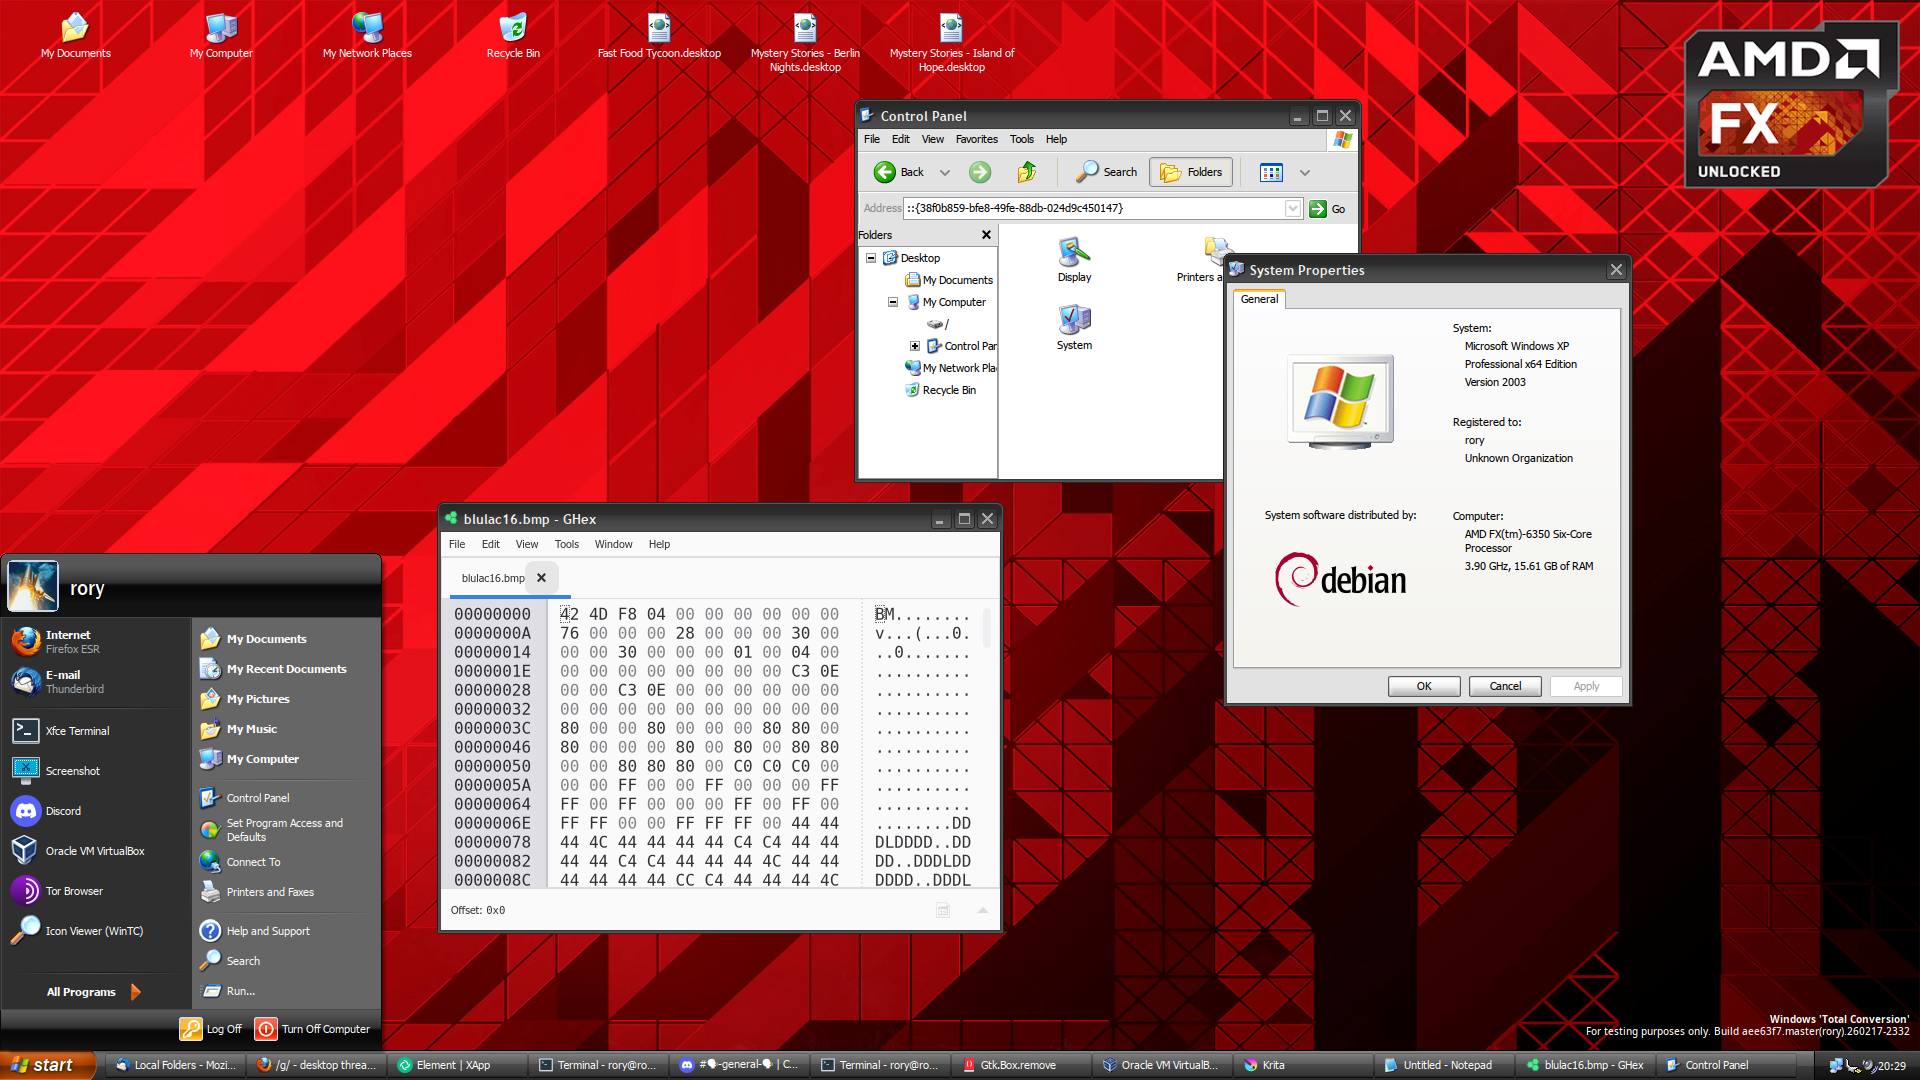Toggle the Folders pane button

pyautogui.click(x=1191, y=172)
